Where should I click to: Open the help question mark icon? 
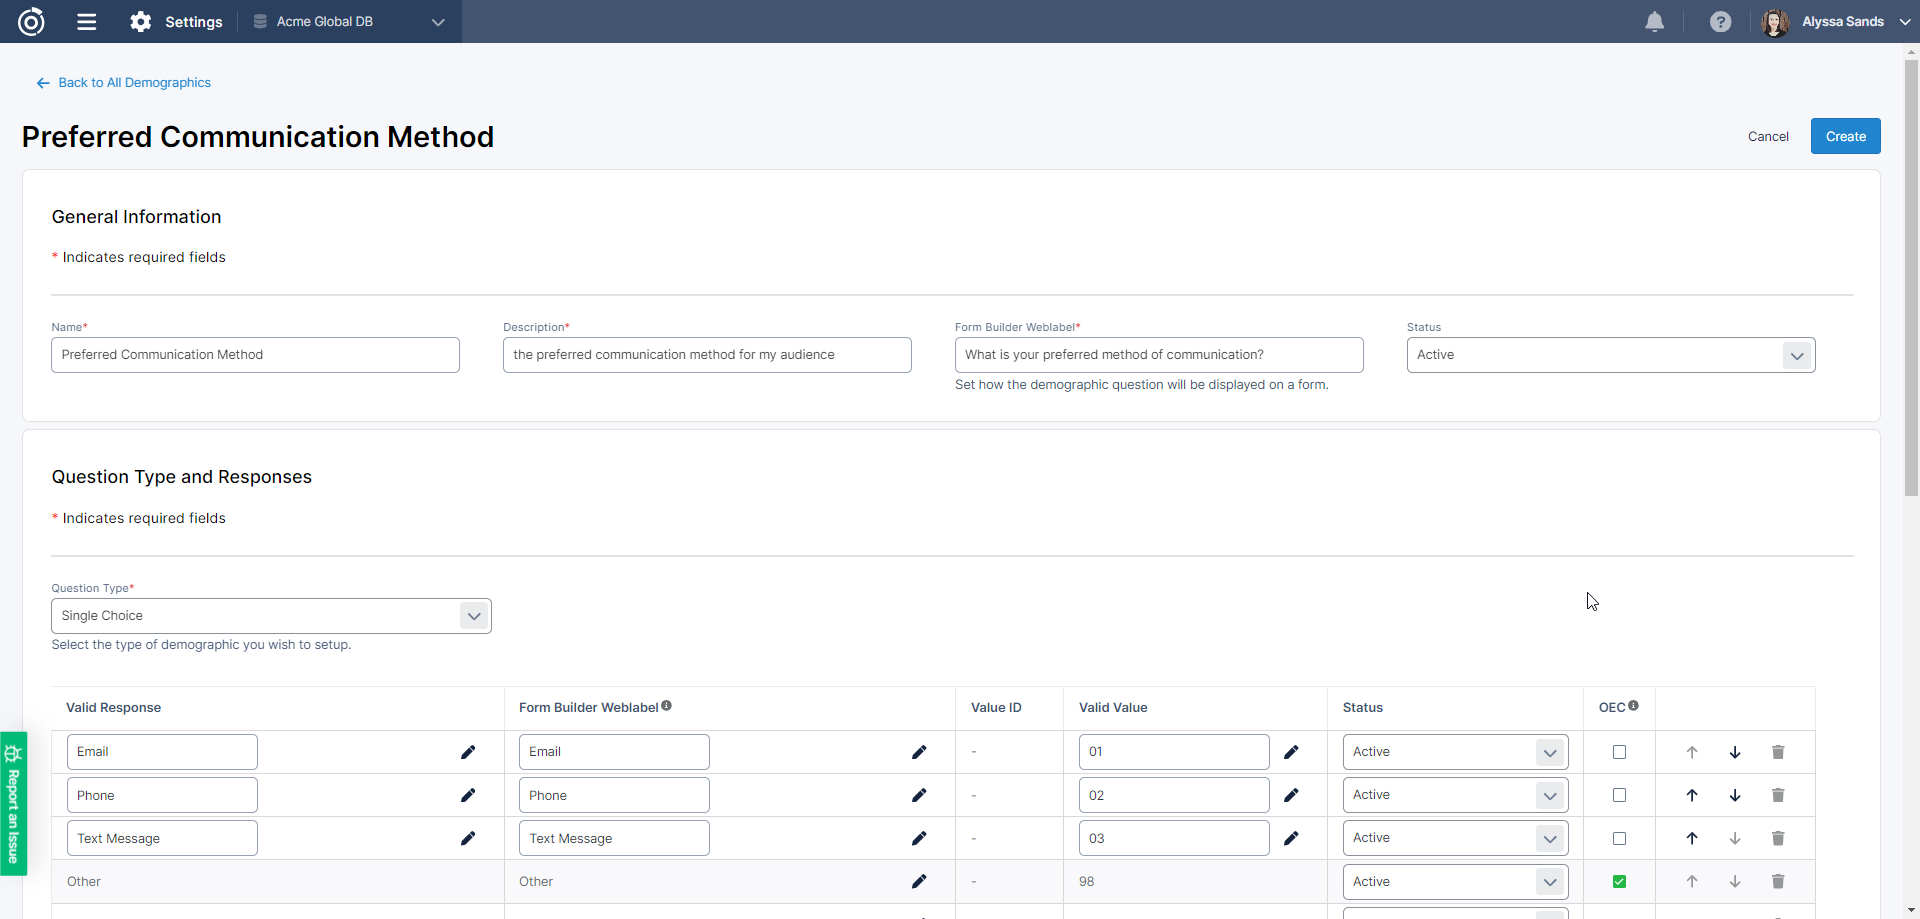tap(1720, 22)
